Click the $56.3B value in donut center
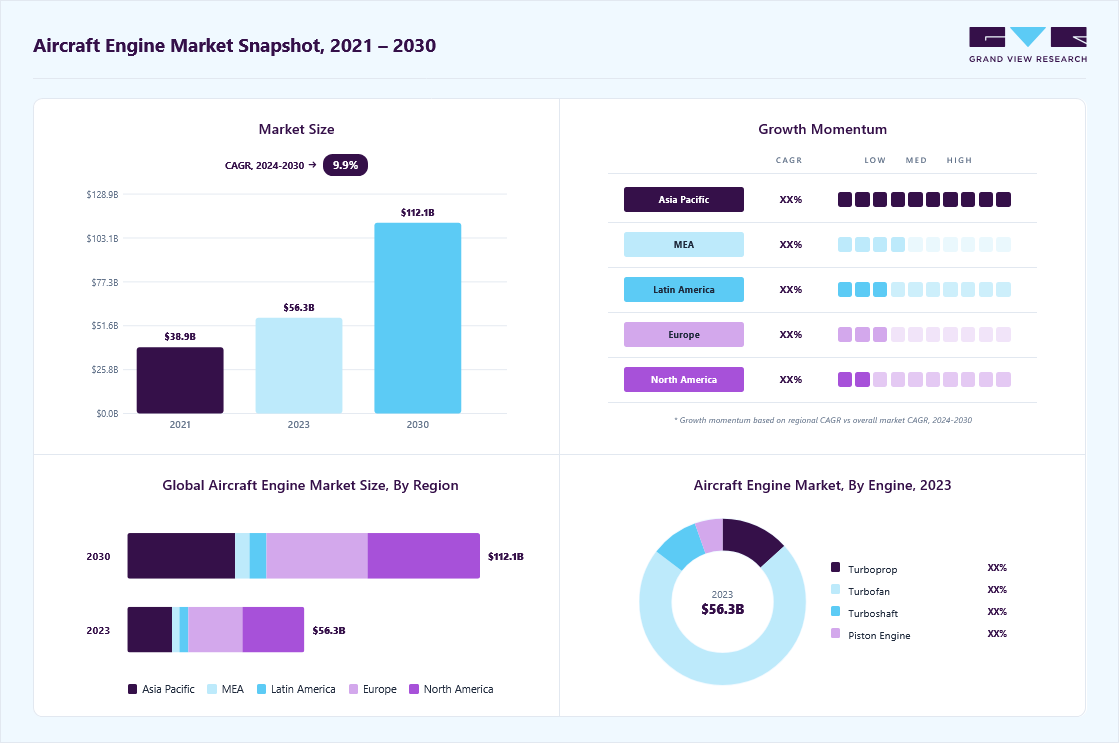This screenshot has width=1120, height=743. point(722,609)
